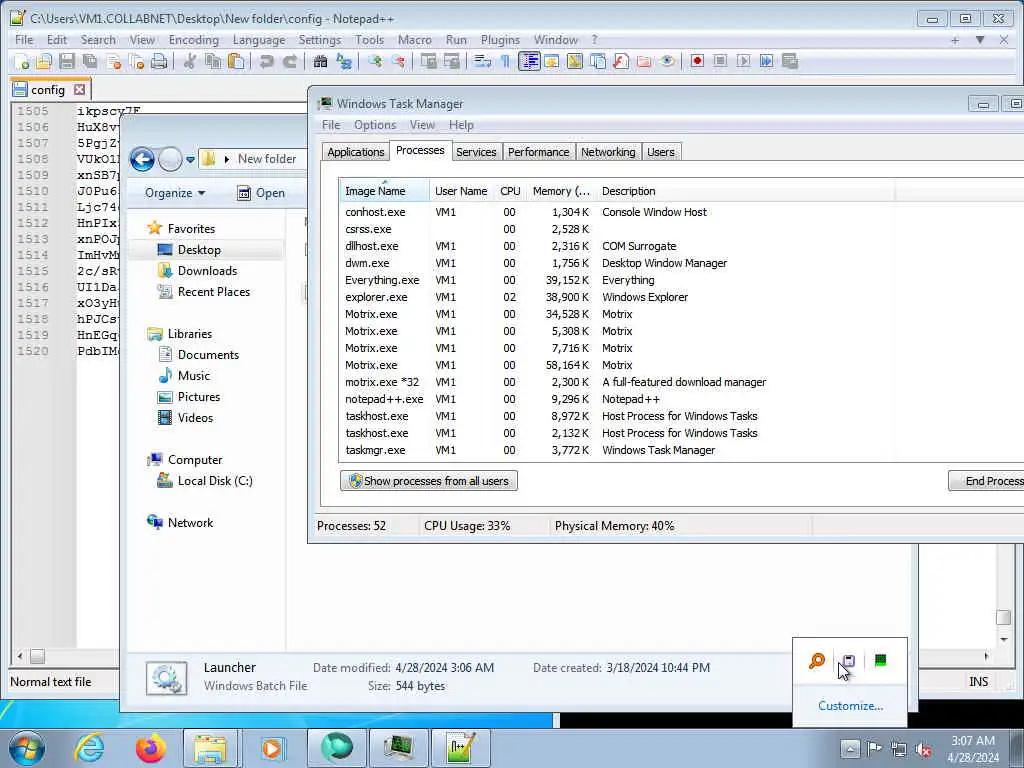Click the green square tray icon
The width and height of the screenshot is (1024, 768).
880,661
